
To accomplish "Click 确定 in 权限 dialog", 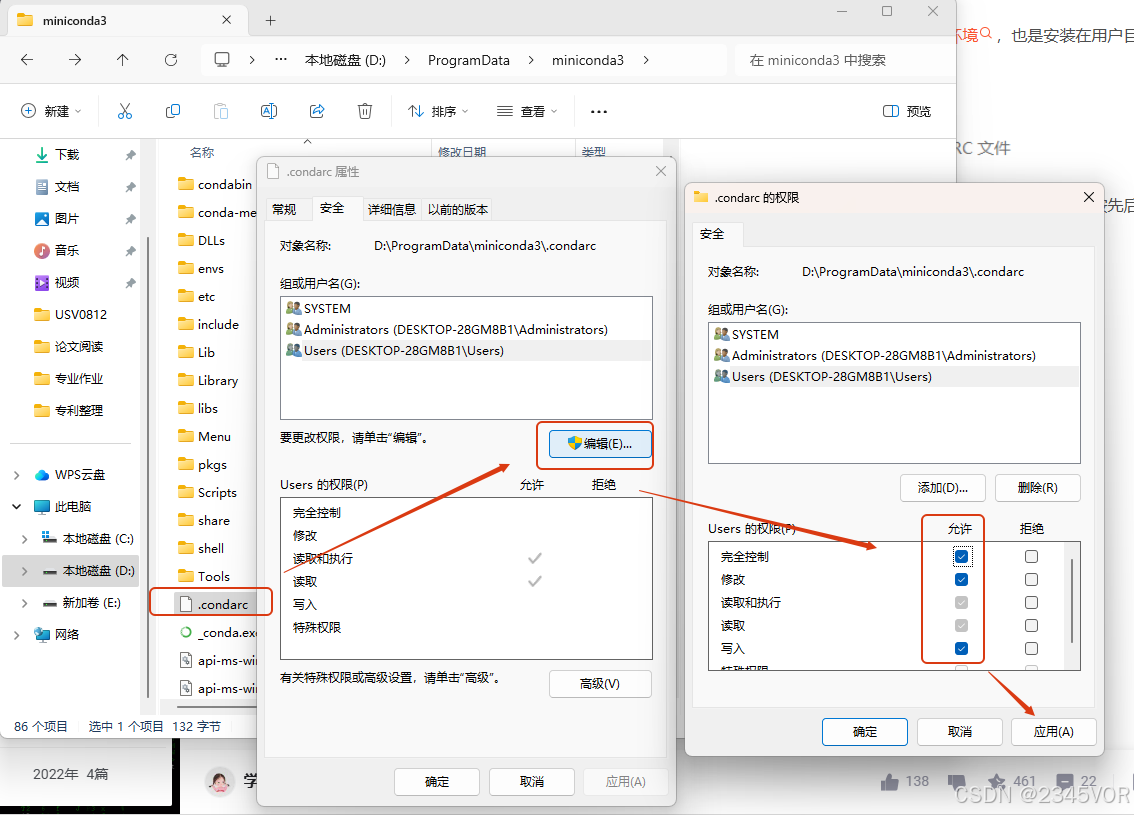I will [x=864, y=732].
